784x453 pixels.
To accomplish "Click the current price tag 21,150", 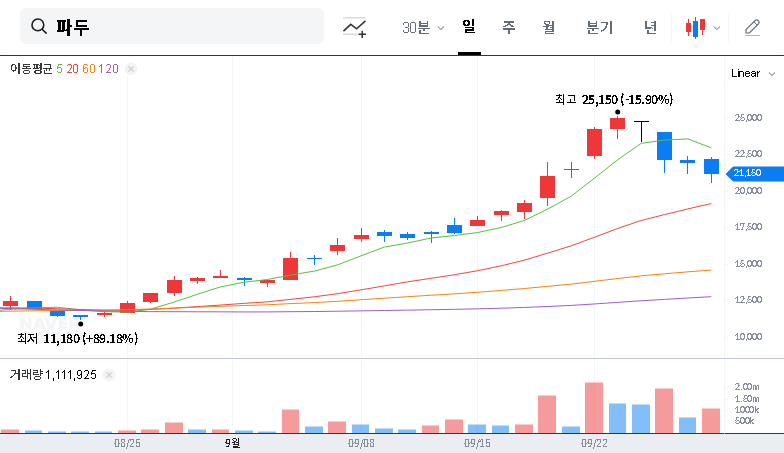I will tap(754, 173).
